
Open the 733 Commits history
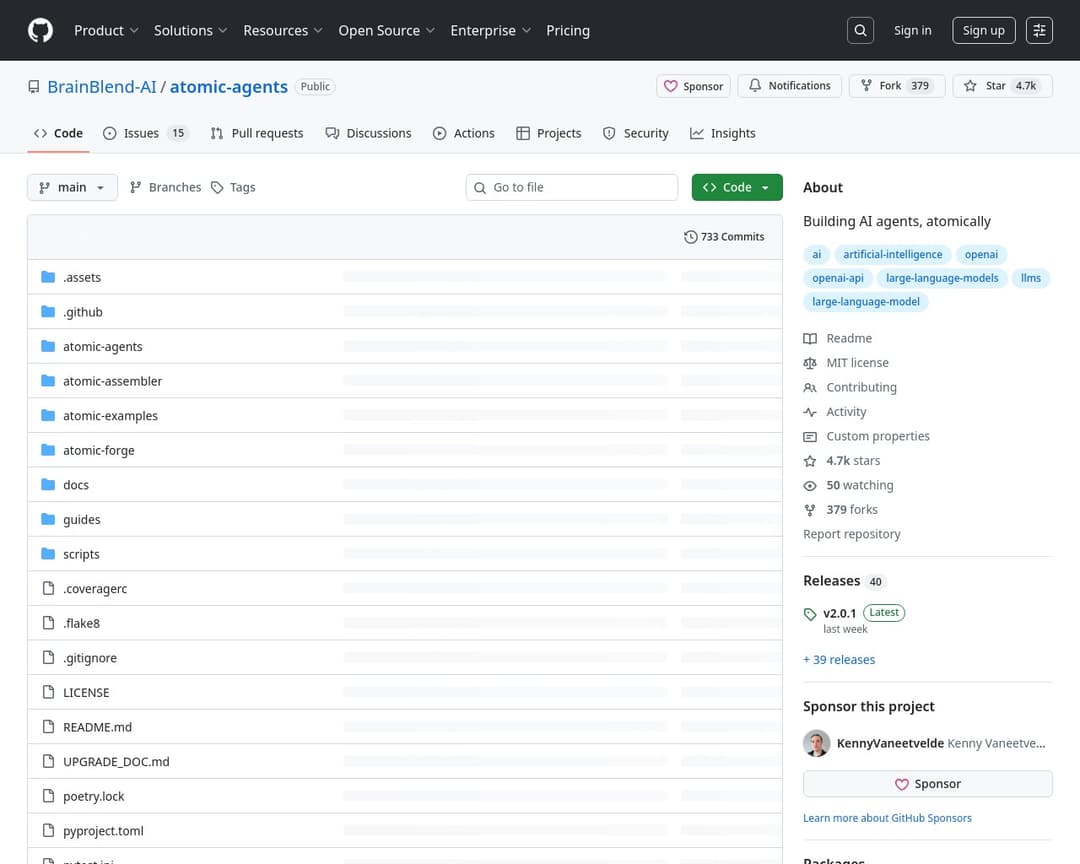pyautogui.click(x=724, y=237)
